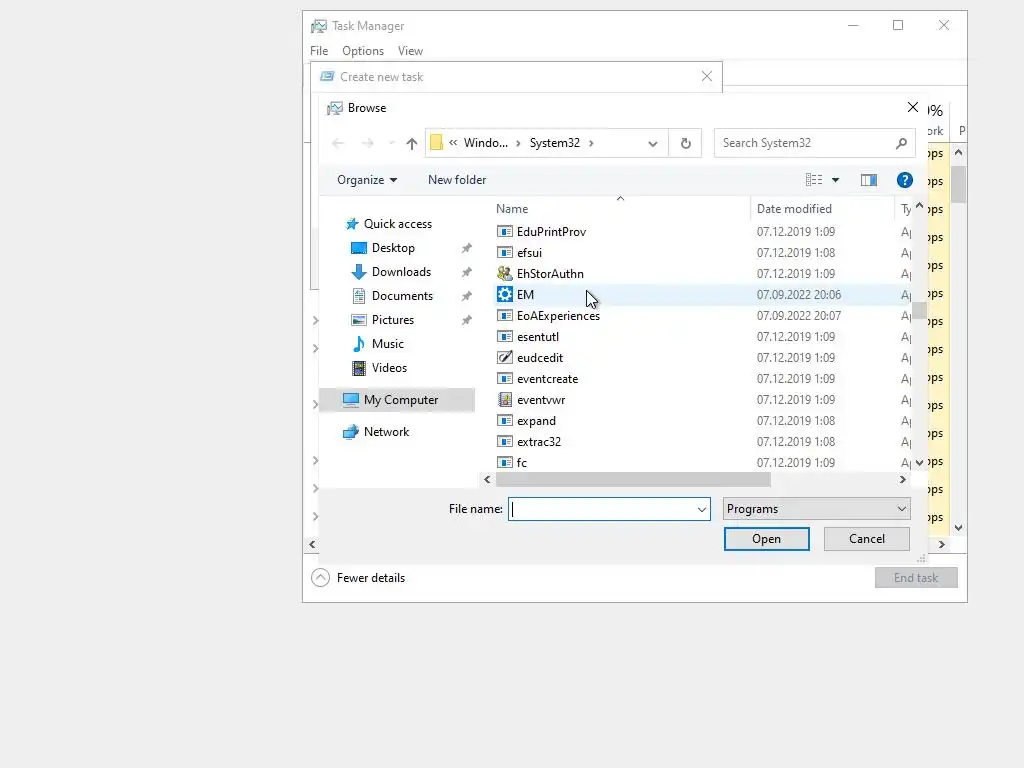Toggle the preview pane icon
This screenshot has width=1024, height=768.
pyautogui.click(x=869, y=180)
